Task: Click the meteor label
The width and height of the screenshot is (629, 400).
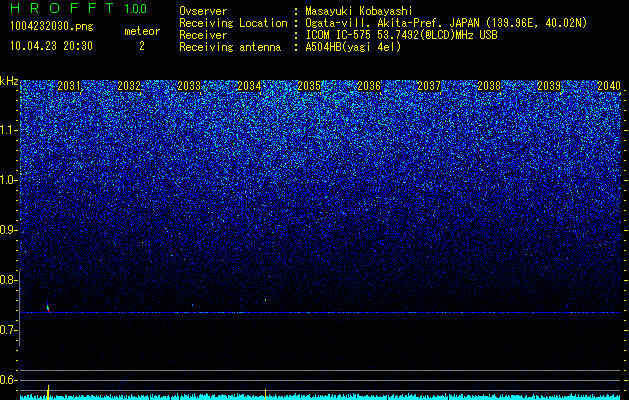Action: 142,31
